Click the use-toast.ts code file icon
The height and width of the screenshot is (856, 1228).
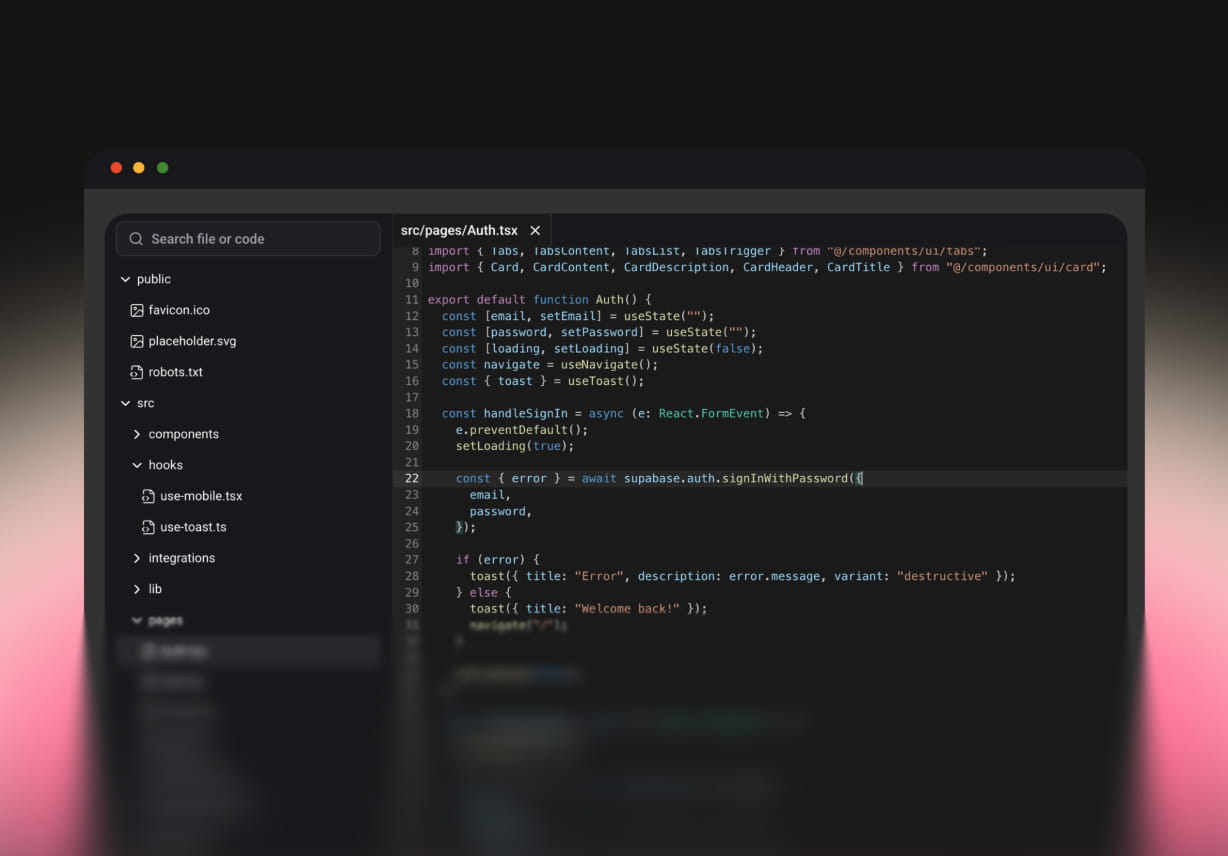click(x=148, y=527)
